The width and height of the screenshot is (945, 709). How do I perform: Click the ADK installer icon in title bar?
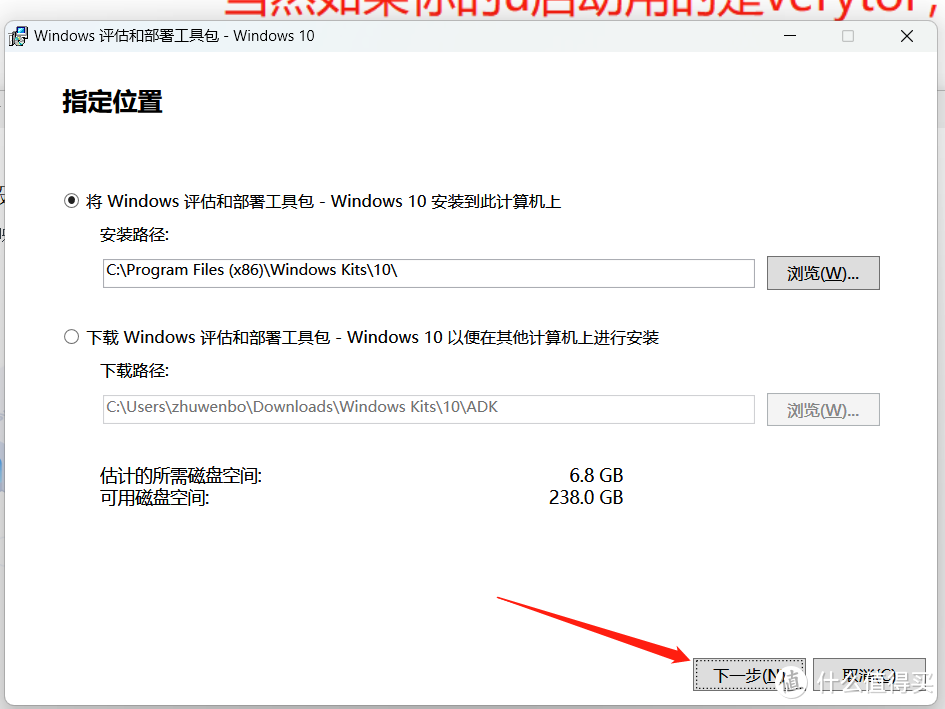18,36
